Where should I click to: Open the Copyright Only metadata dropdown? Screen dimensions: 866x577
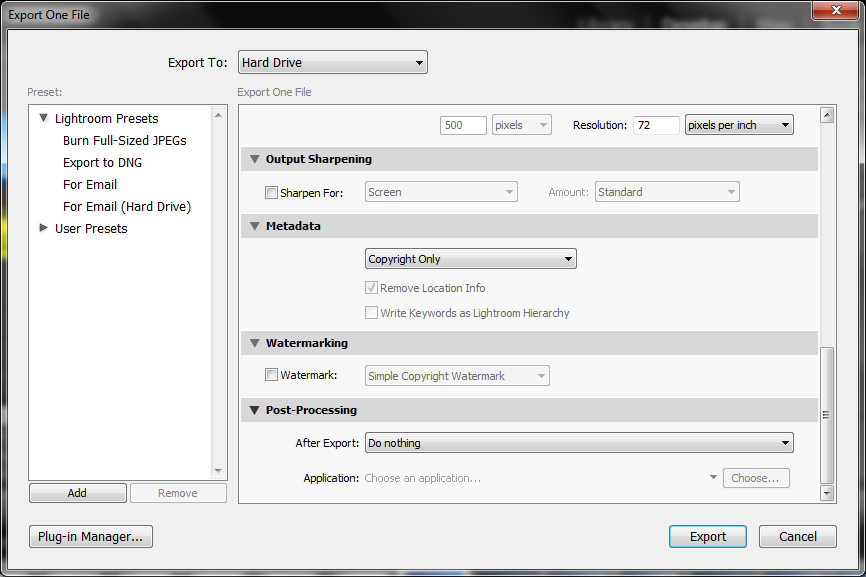click(x=471, y=259)
